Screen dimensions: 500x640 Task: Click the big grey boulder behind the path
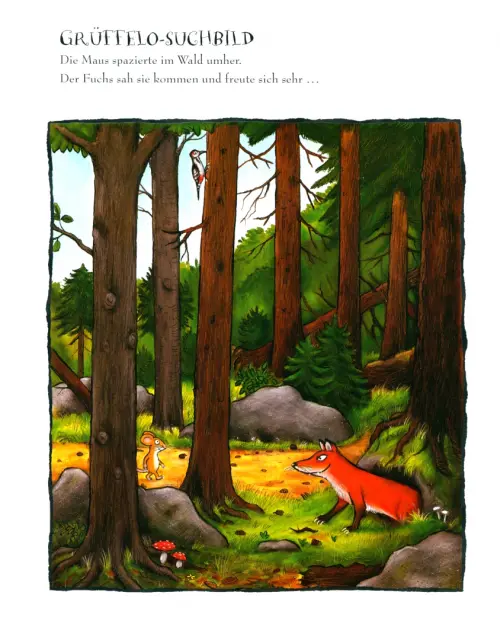tap(288, 414)
